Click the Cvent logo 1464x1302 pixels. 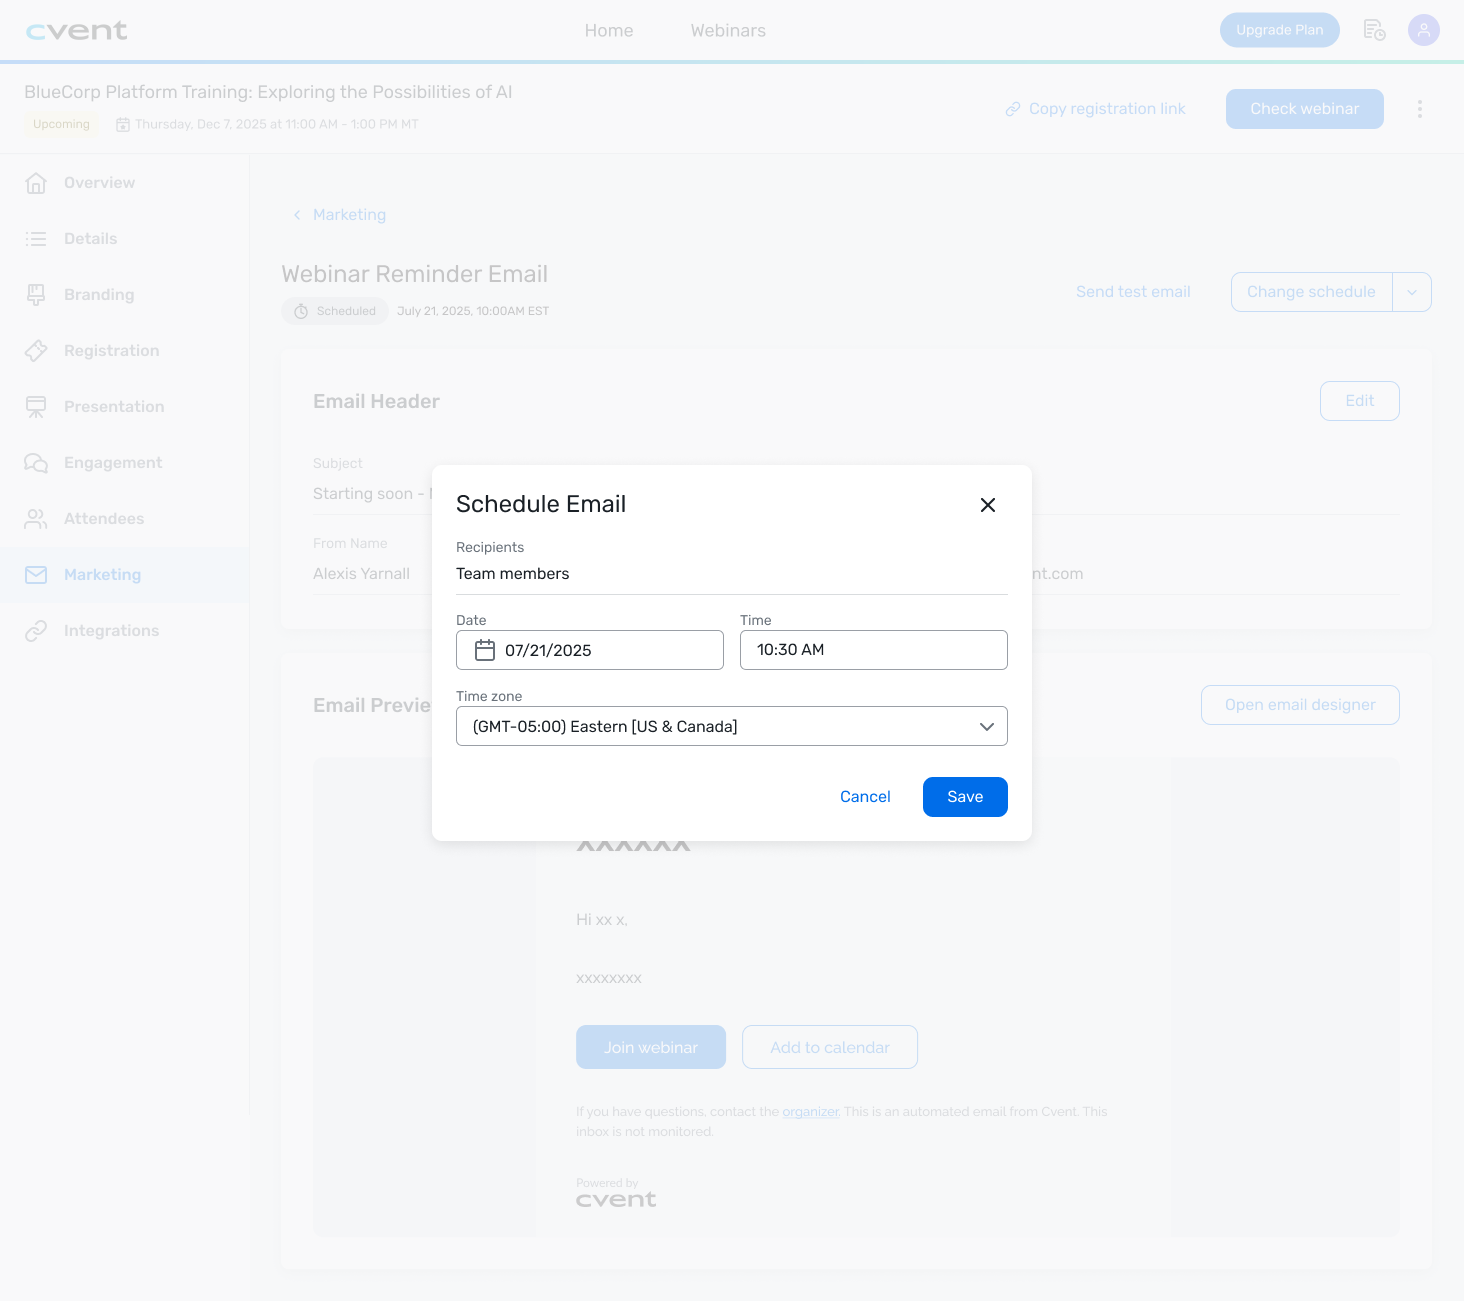click(x=77, y=31)
